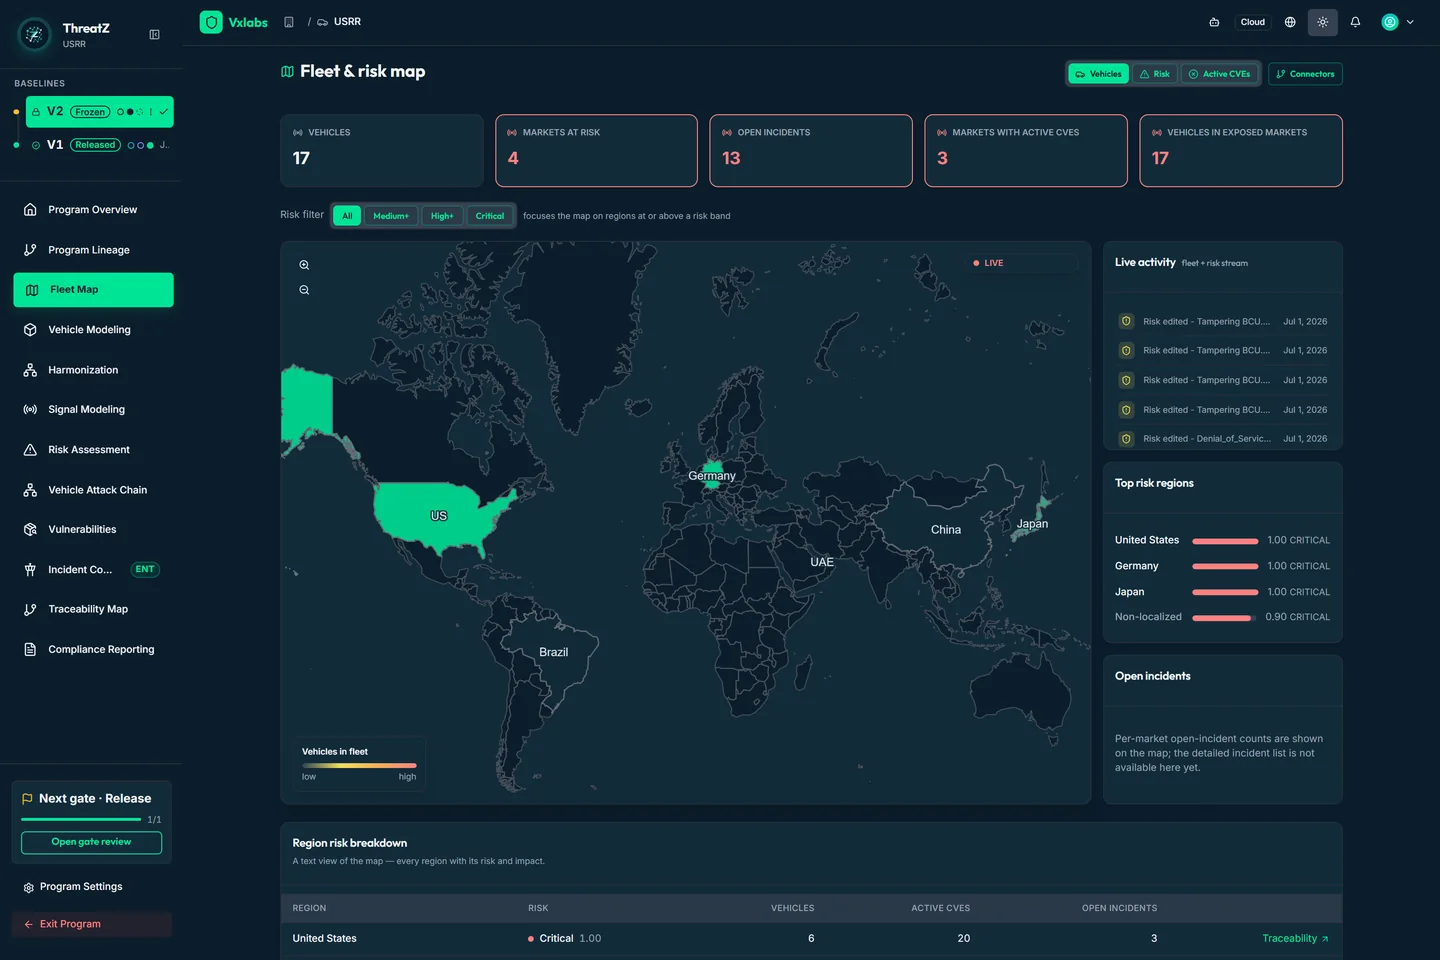The image size is (1440, 960).
Task: Click the LIVE indicator on map
Action: (x=988, y=263)
